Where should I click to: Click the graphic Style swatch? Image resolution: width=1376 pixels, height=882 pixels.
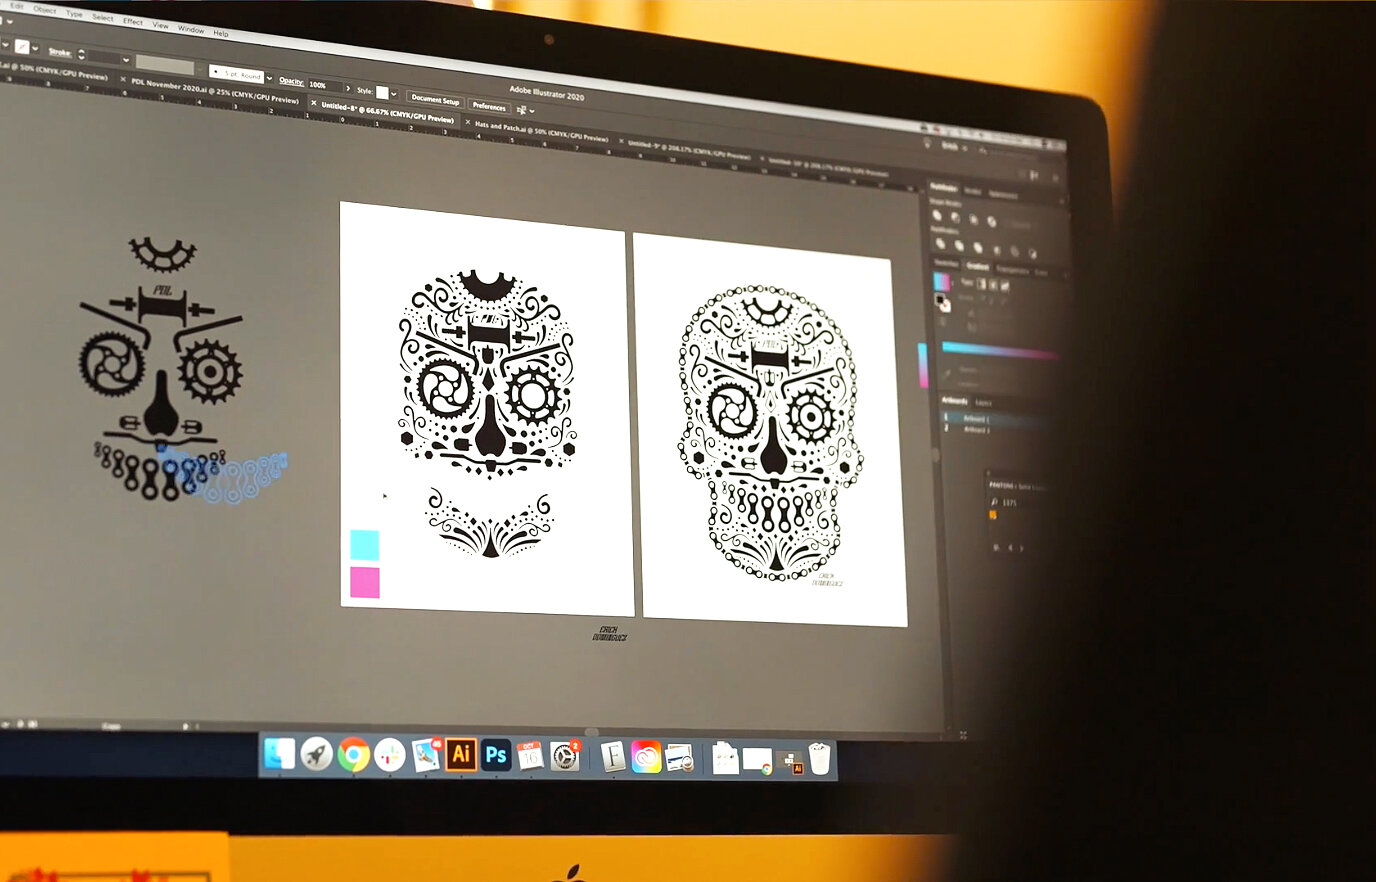click(x=382, y=92)
